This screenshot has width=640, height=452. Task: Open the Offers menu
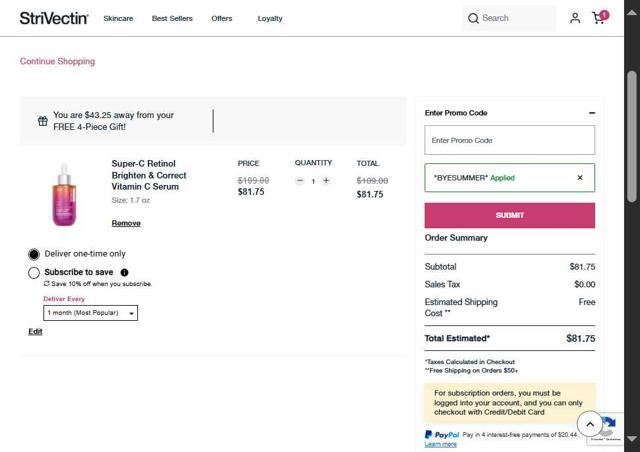[x=222, y=18]
